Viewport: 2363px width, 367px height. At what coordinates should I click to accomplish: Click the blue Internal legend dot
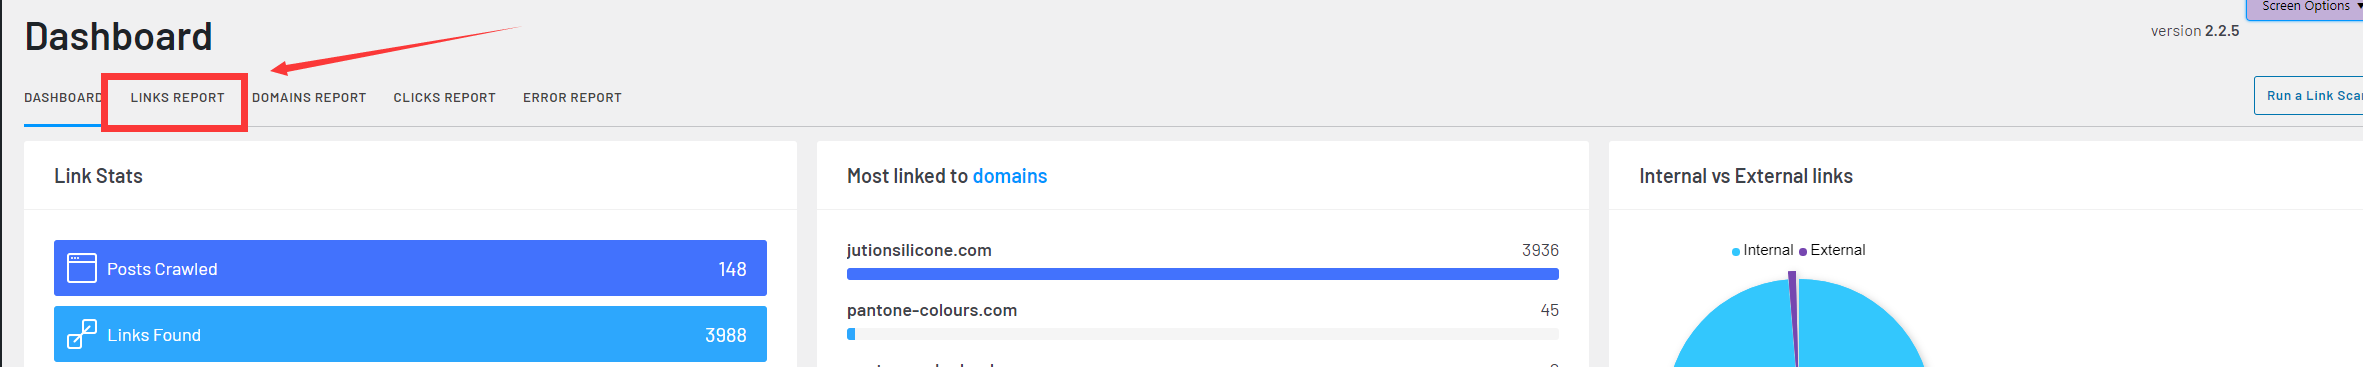click(1736, 252)
